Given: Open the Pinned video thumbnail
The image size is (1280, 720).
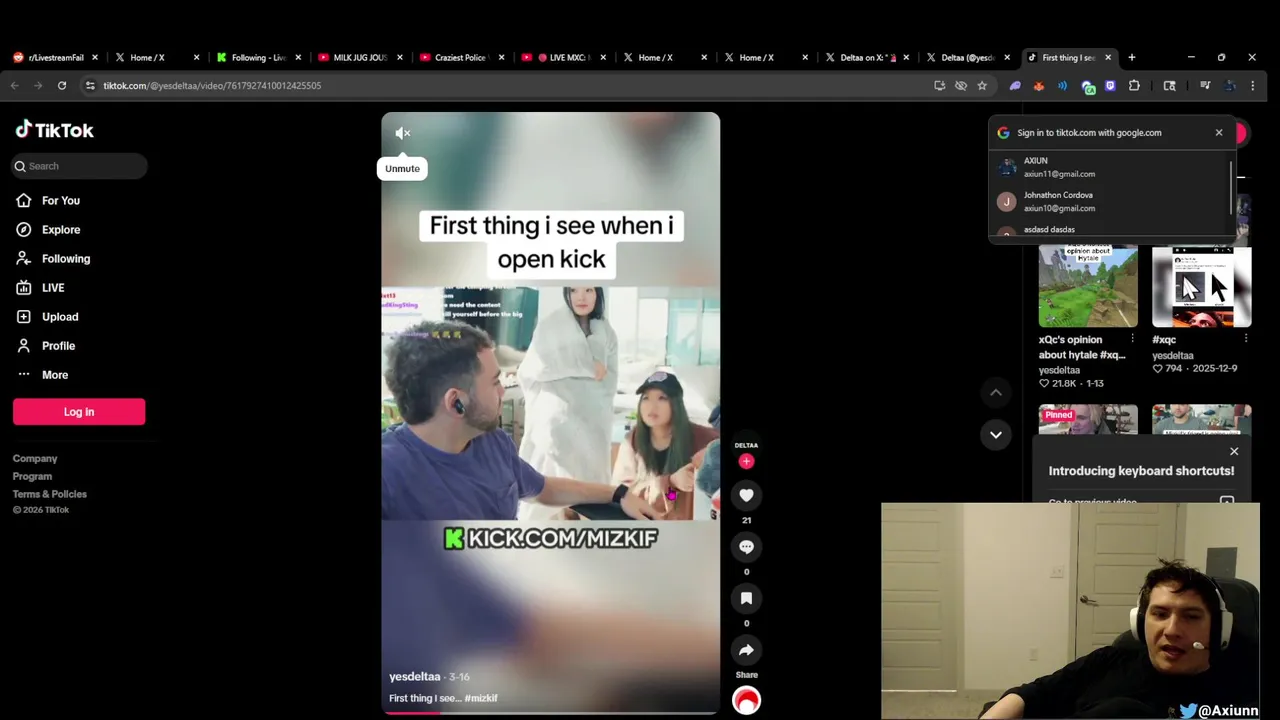Looking at the screenshot, I should click(x=1088, y=419).
